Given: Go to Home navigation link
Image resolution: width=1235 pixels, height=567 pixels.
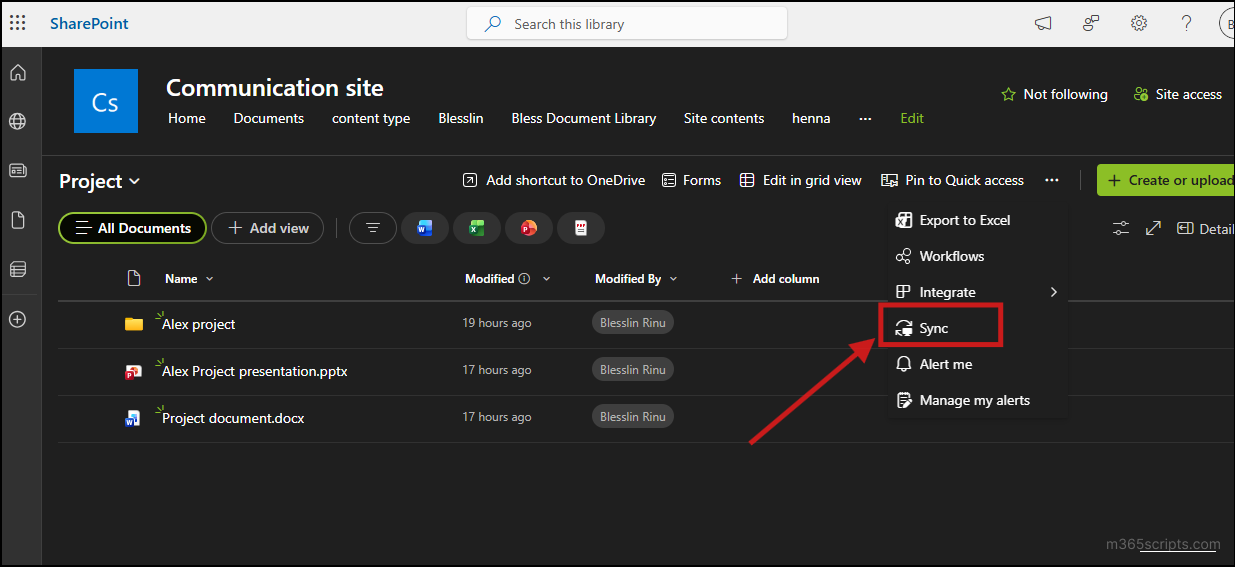Looking at the screenshot, I should click(187, 118).
